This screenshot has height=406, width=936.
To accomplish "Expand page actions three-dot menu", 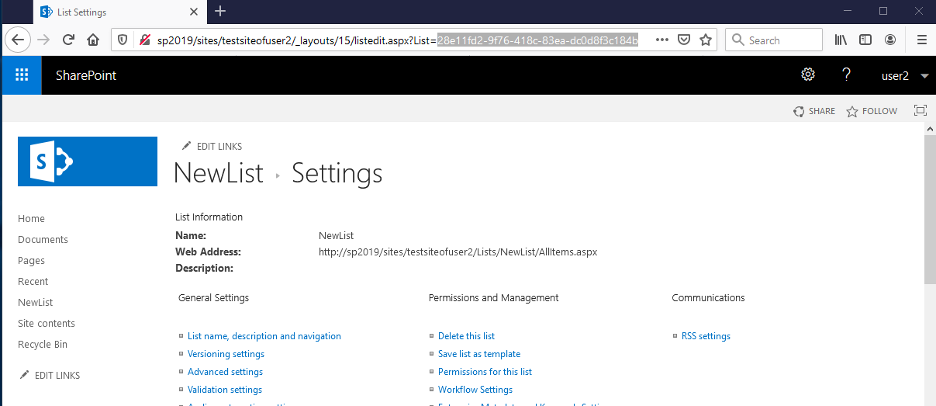I will (x=662, y=40).
